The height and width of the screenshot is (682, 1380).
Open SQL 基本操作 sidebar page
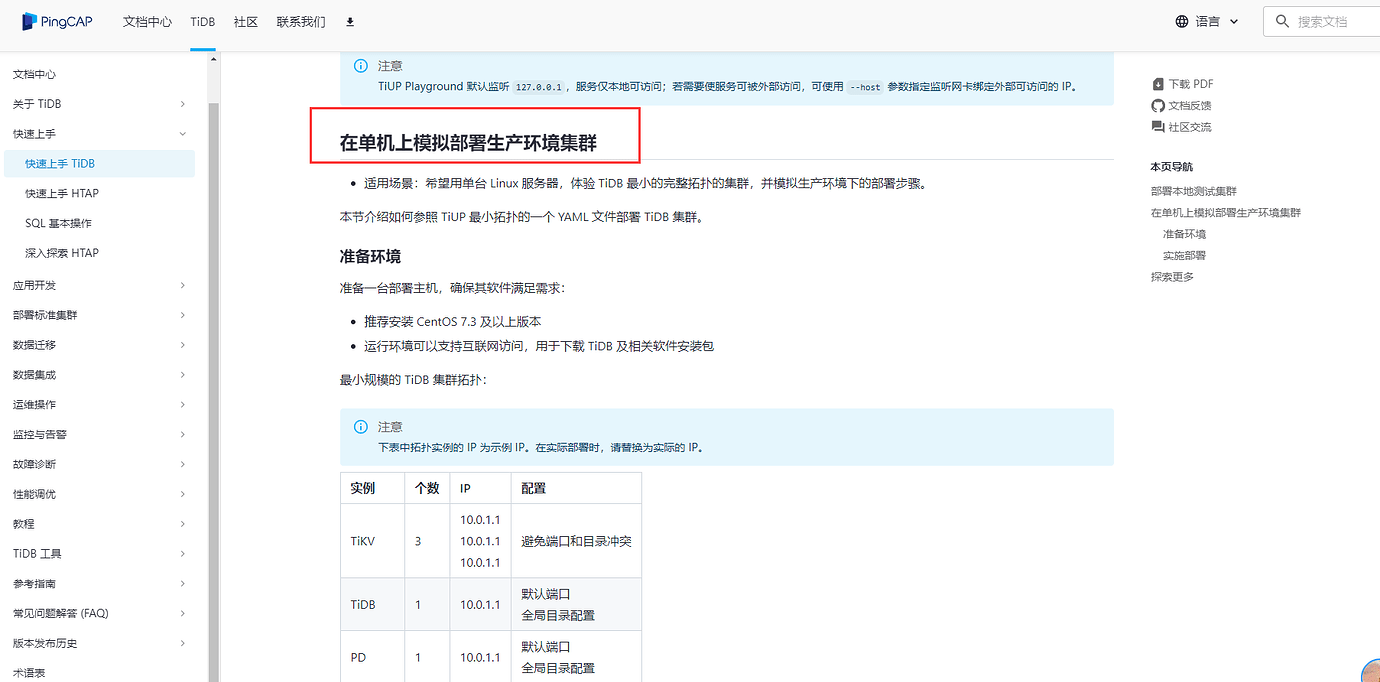(58, 223)
